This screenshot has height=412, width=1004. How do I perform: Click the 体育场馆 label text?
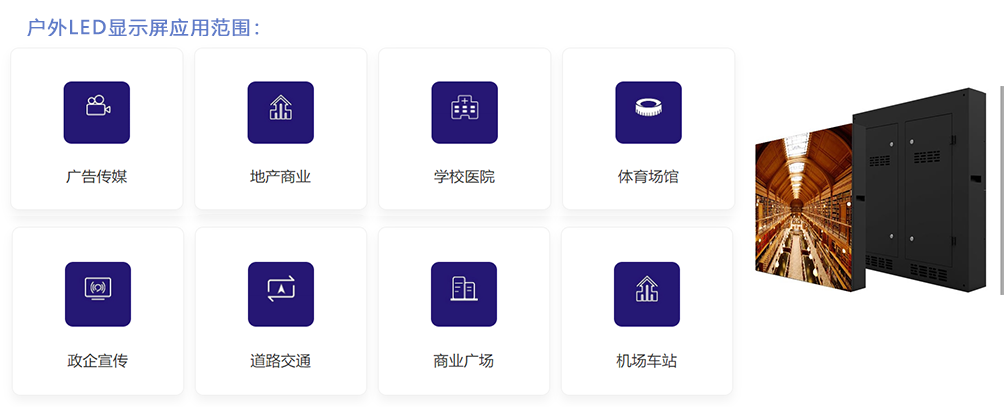click(x=648, y=177)
